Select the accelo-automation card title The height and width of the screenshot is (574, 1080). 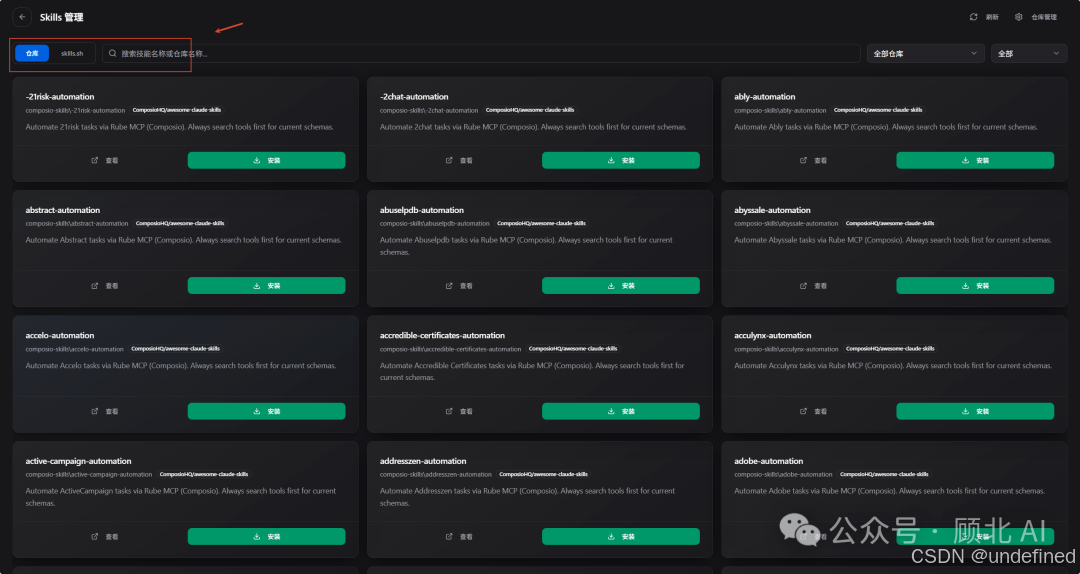(60, 336)
